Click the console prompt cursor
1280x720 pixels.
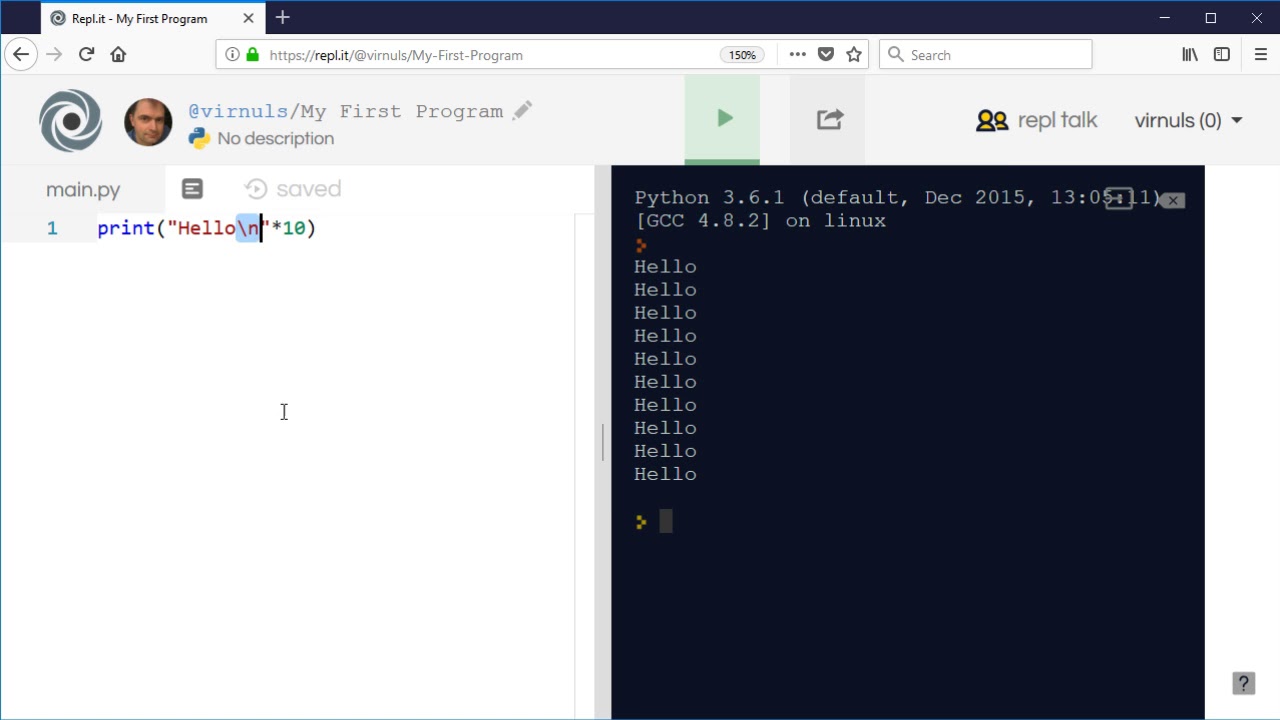(666, 521)
